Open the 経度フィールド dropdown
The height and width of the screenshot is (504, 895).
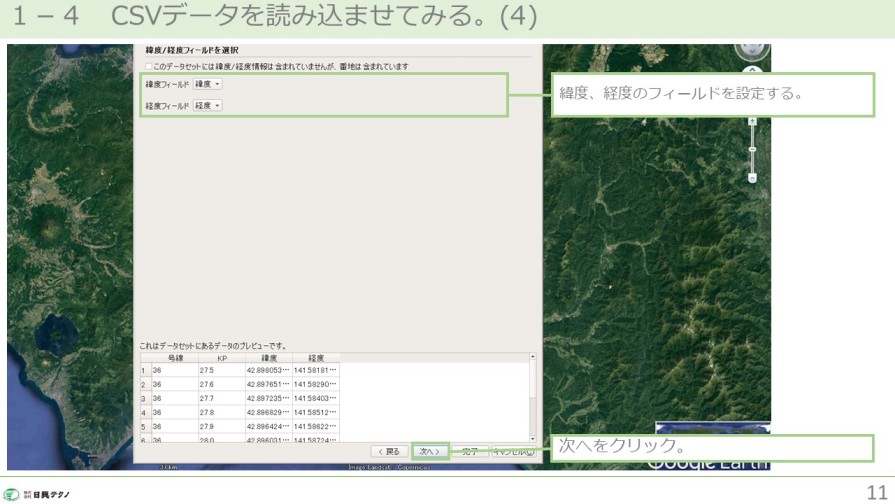click(206, 105)
